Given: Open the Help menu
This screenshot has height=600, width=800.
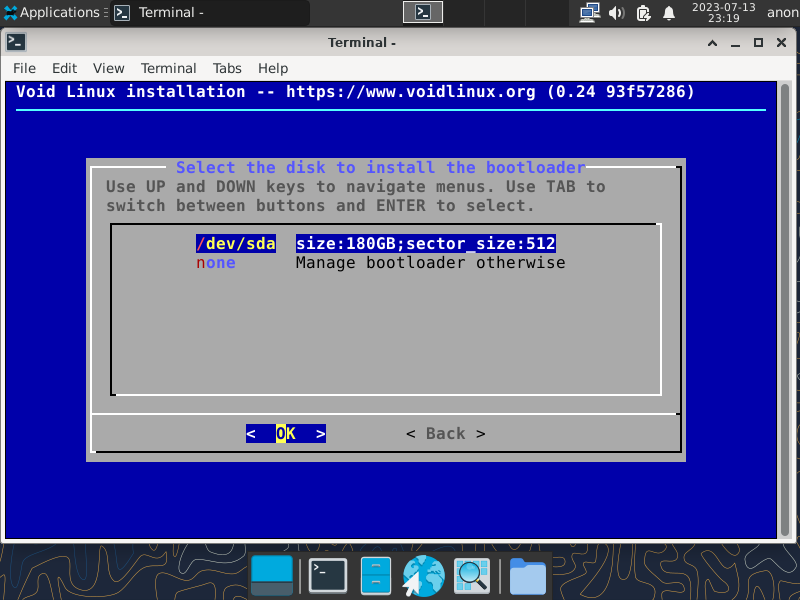Looking at the screenshot, I should [x=272, y=68].
